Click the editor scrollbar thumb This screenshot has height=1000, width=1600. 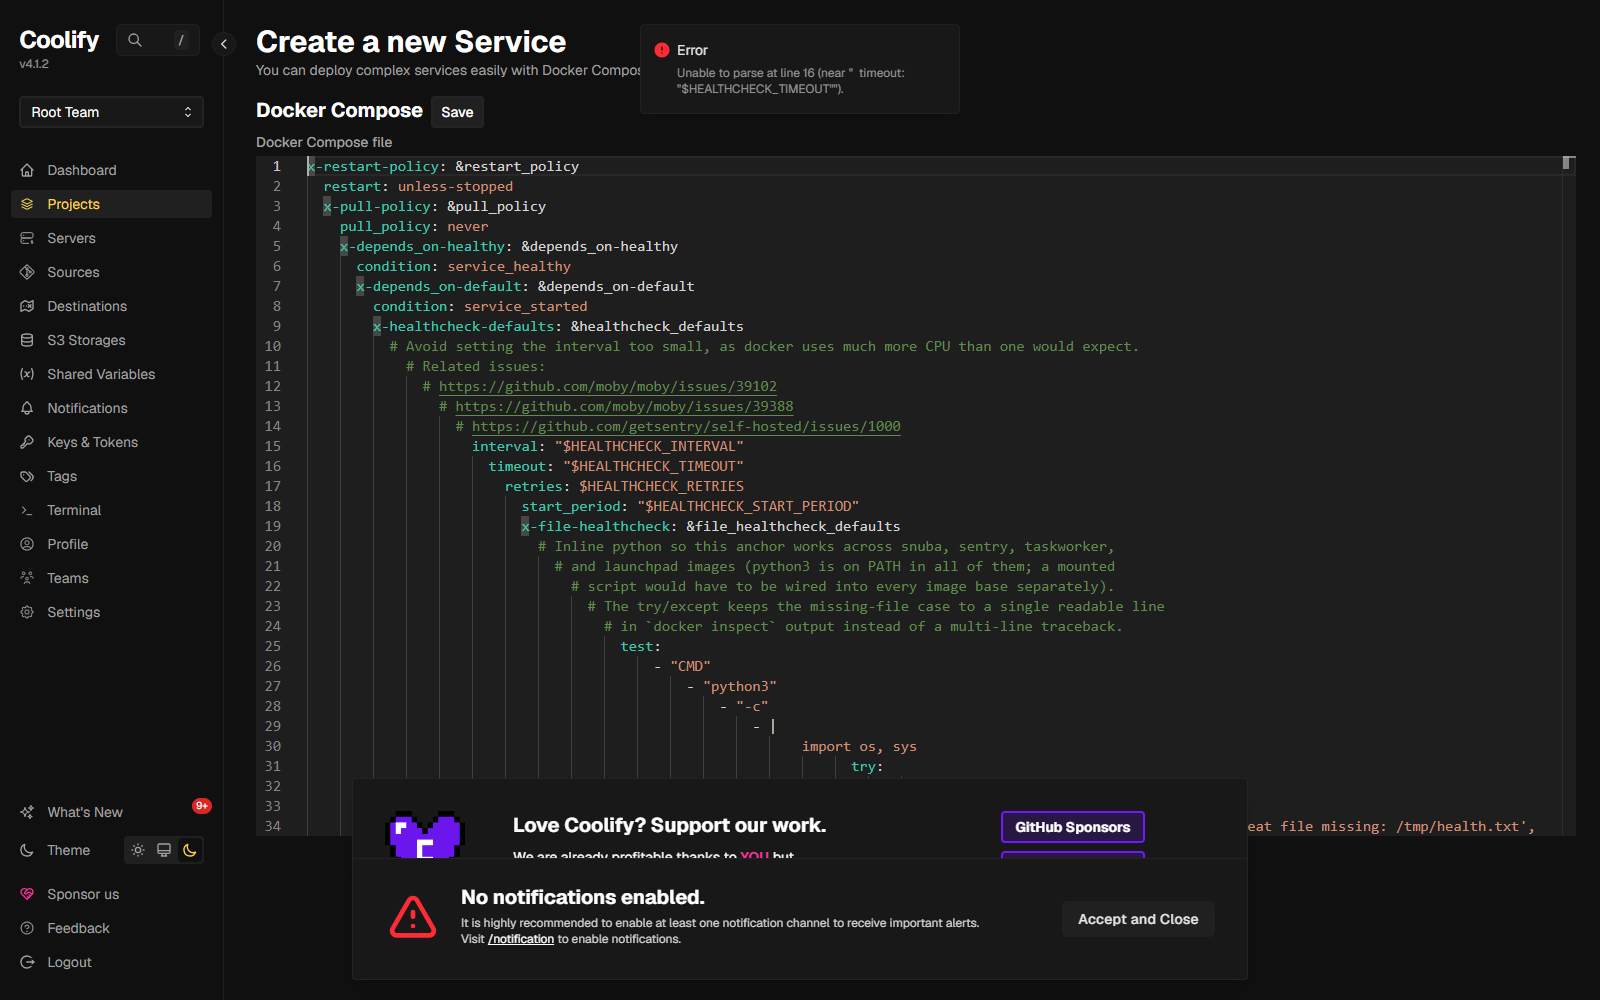[1568, 163]
